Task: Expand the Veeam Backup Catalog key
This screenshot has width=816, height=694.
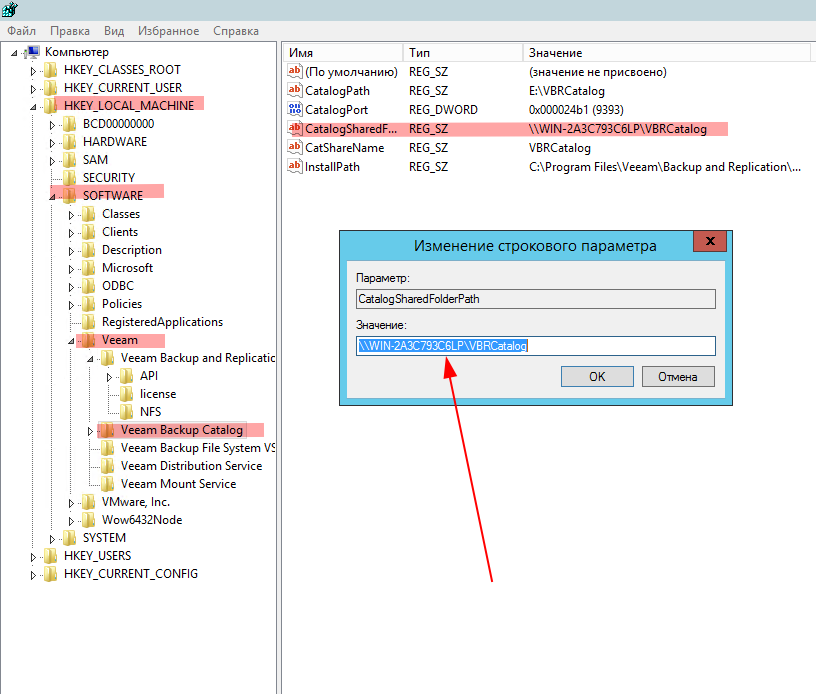Action: click(x=90, y=431)
